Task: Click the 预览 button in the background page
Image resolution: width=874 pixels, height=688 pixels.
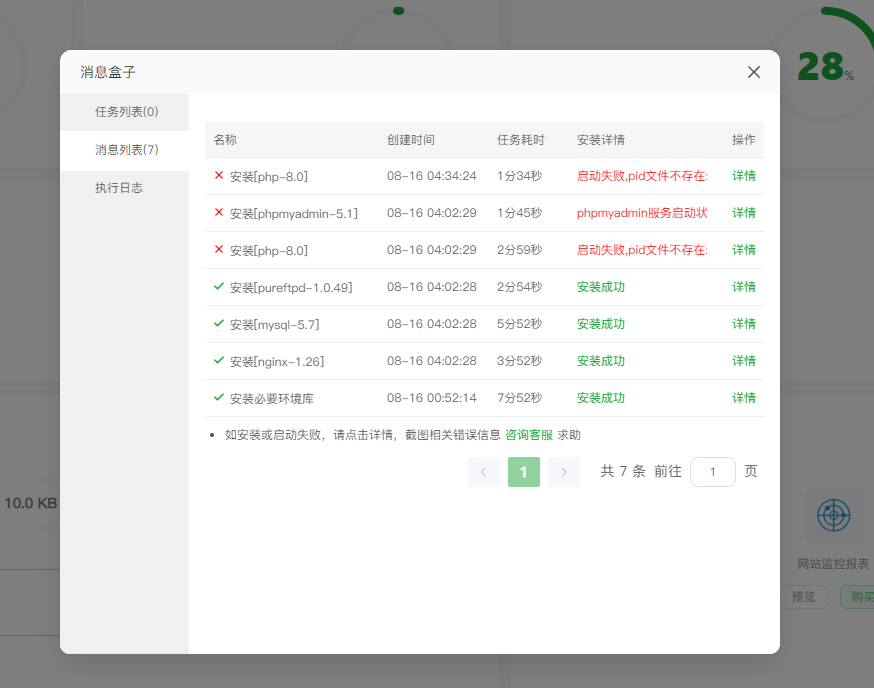Action: (803, 597)
